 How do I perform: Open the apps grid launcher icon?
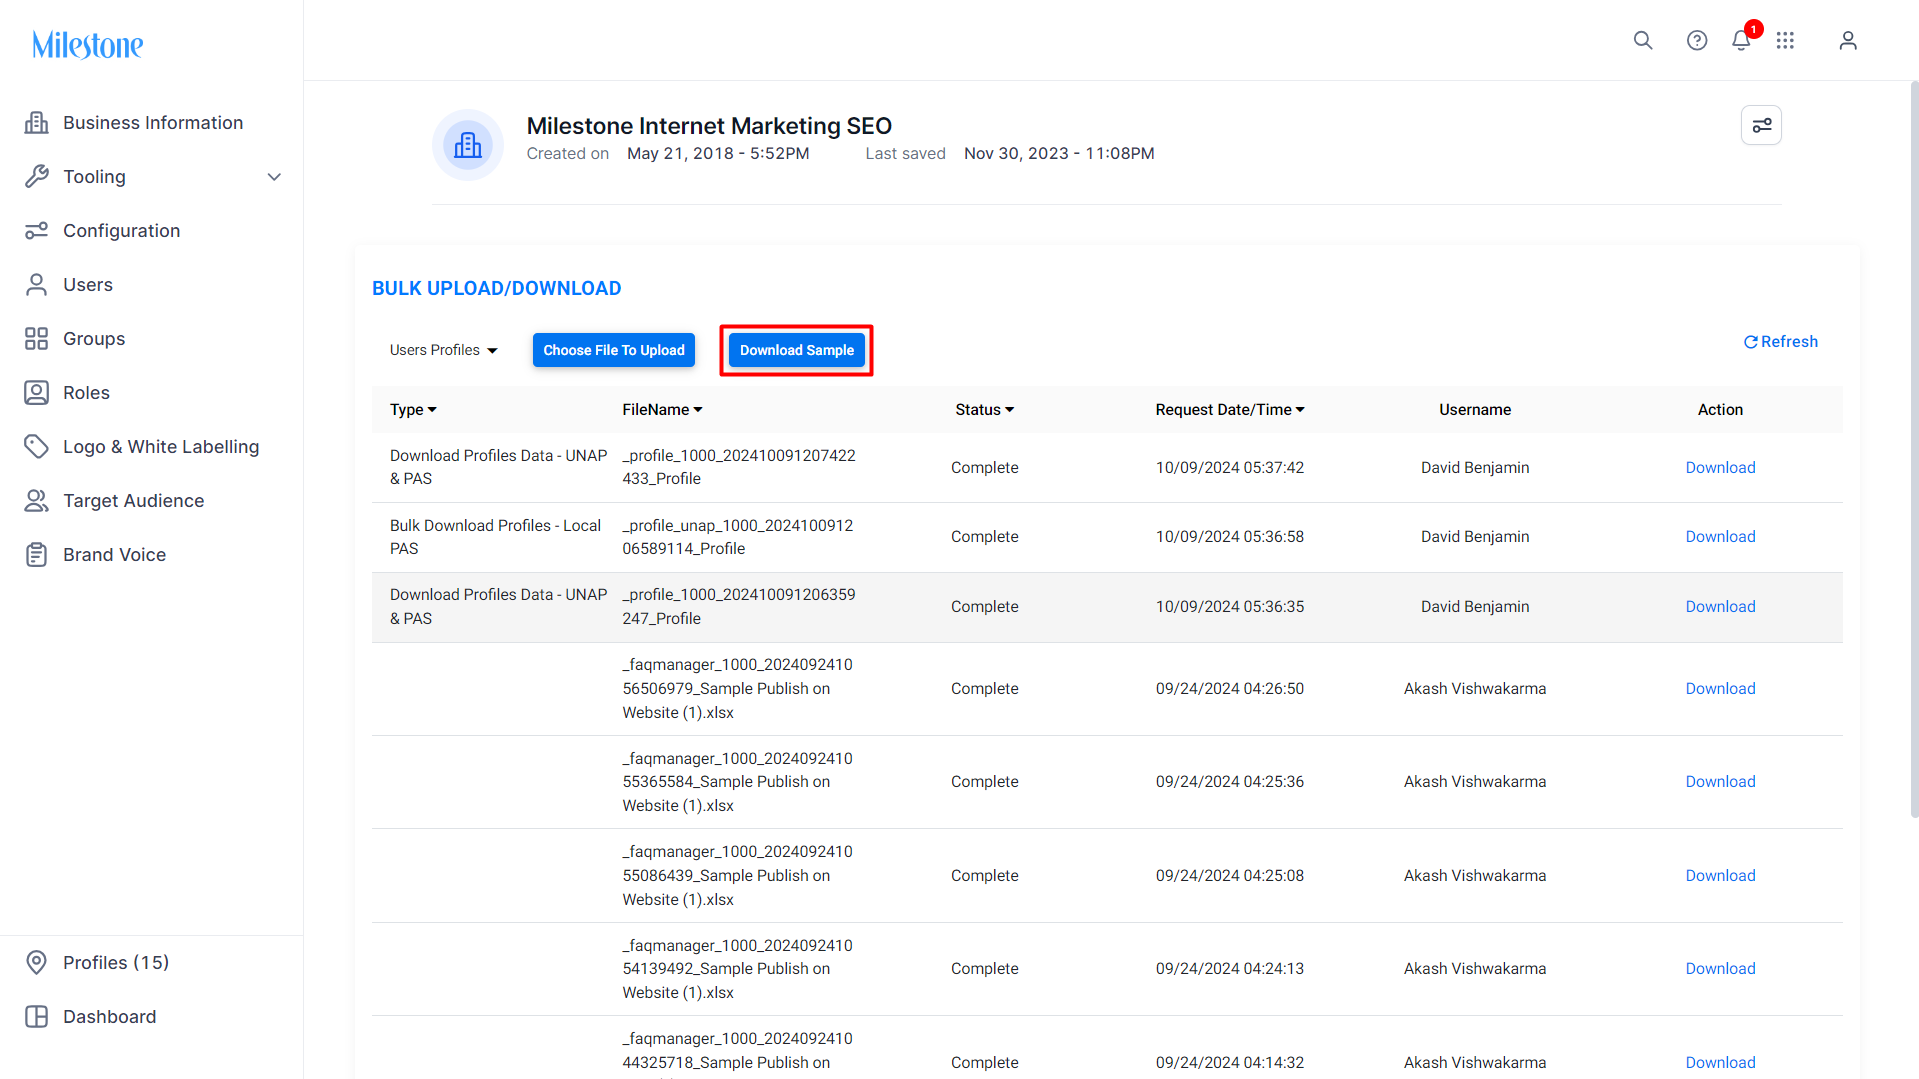click(1785, 40)
